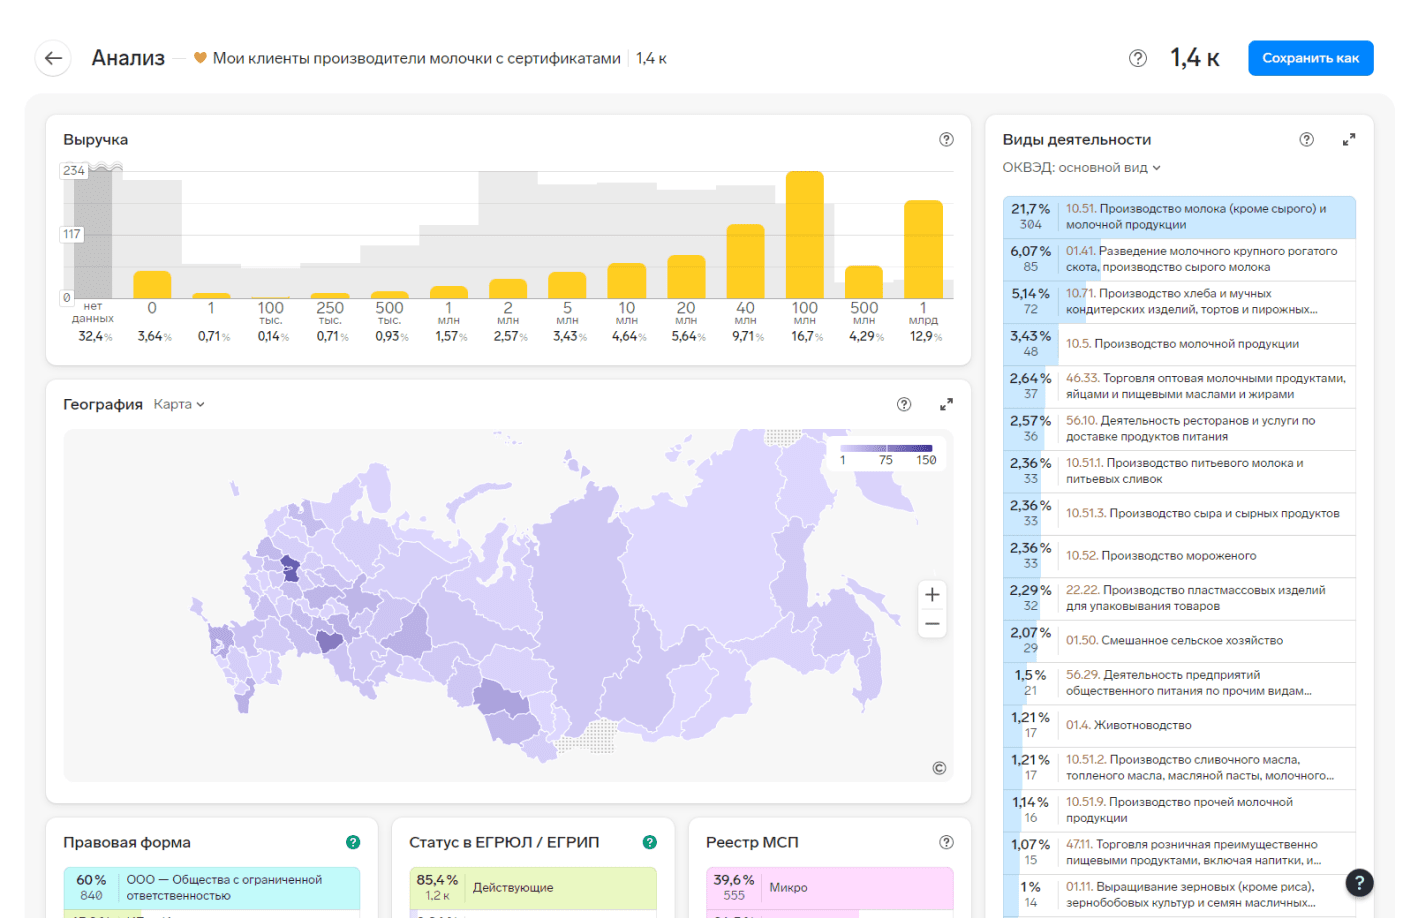Open help icon next to 1,4 к counter
The image size is (1418, 918).
[x=1138, y=58]
